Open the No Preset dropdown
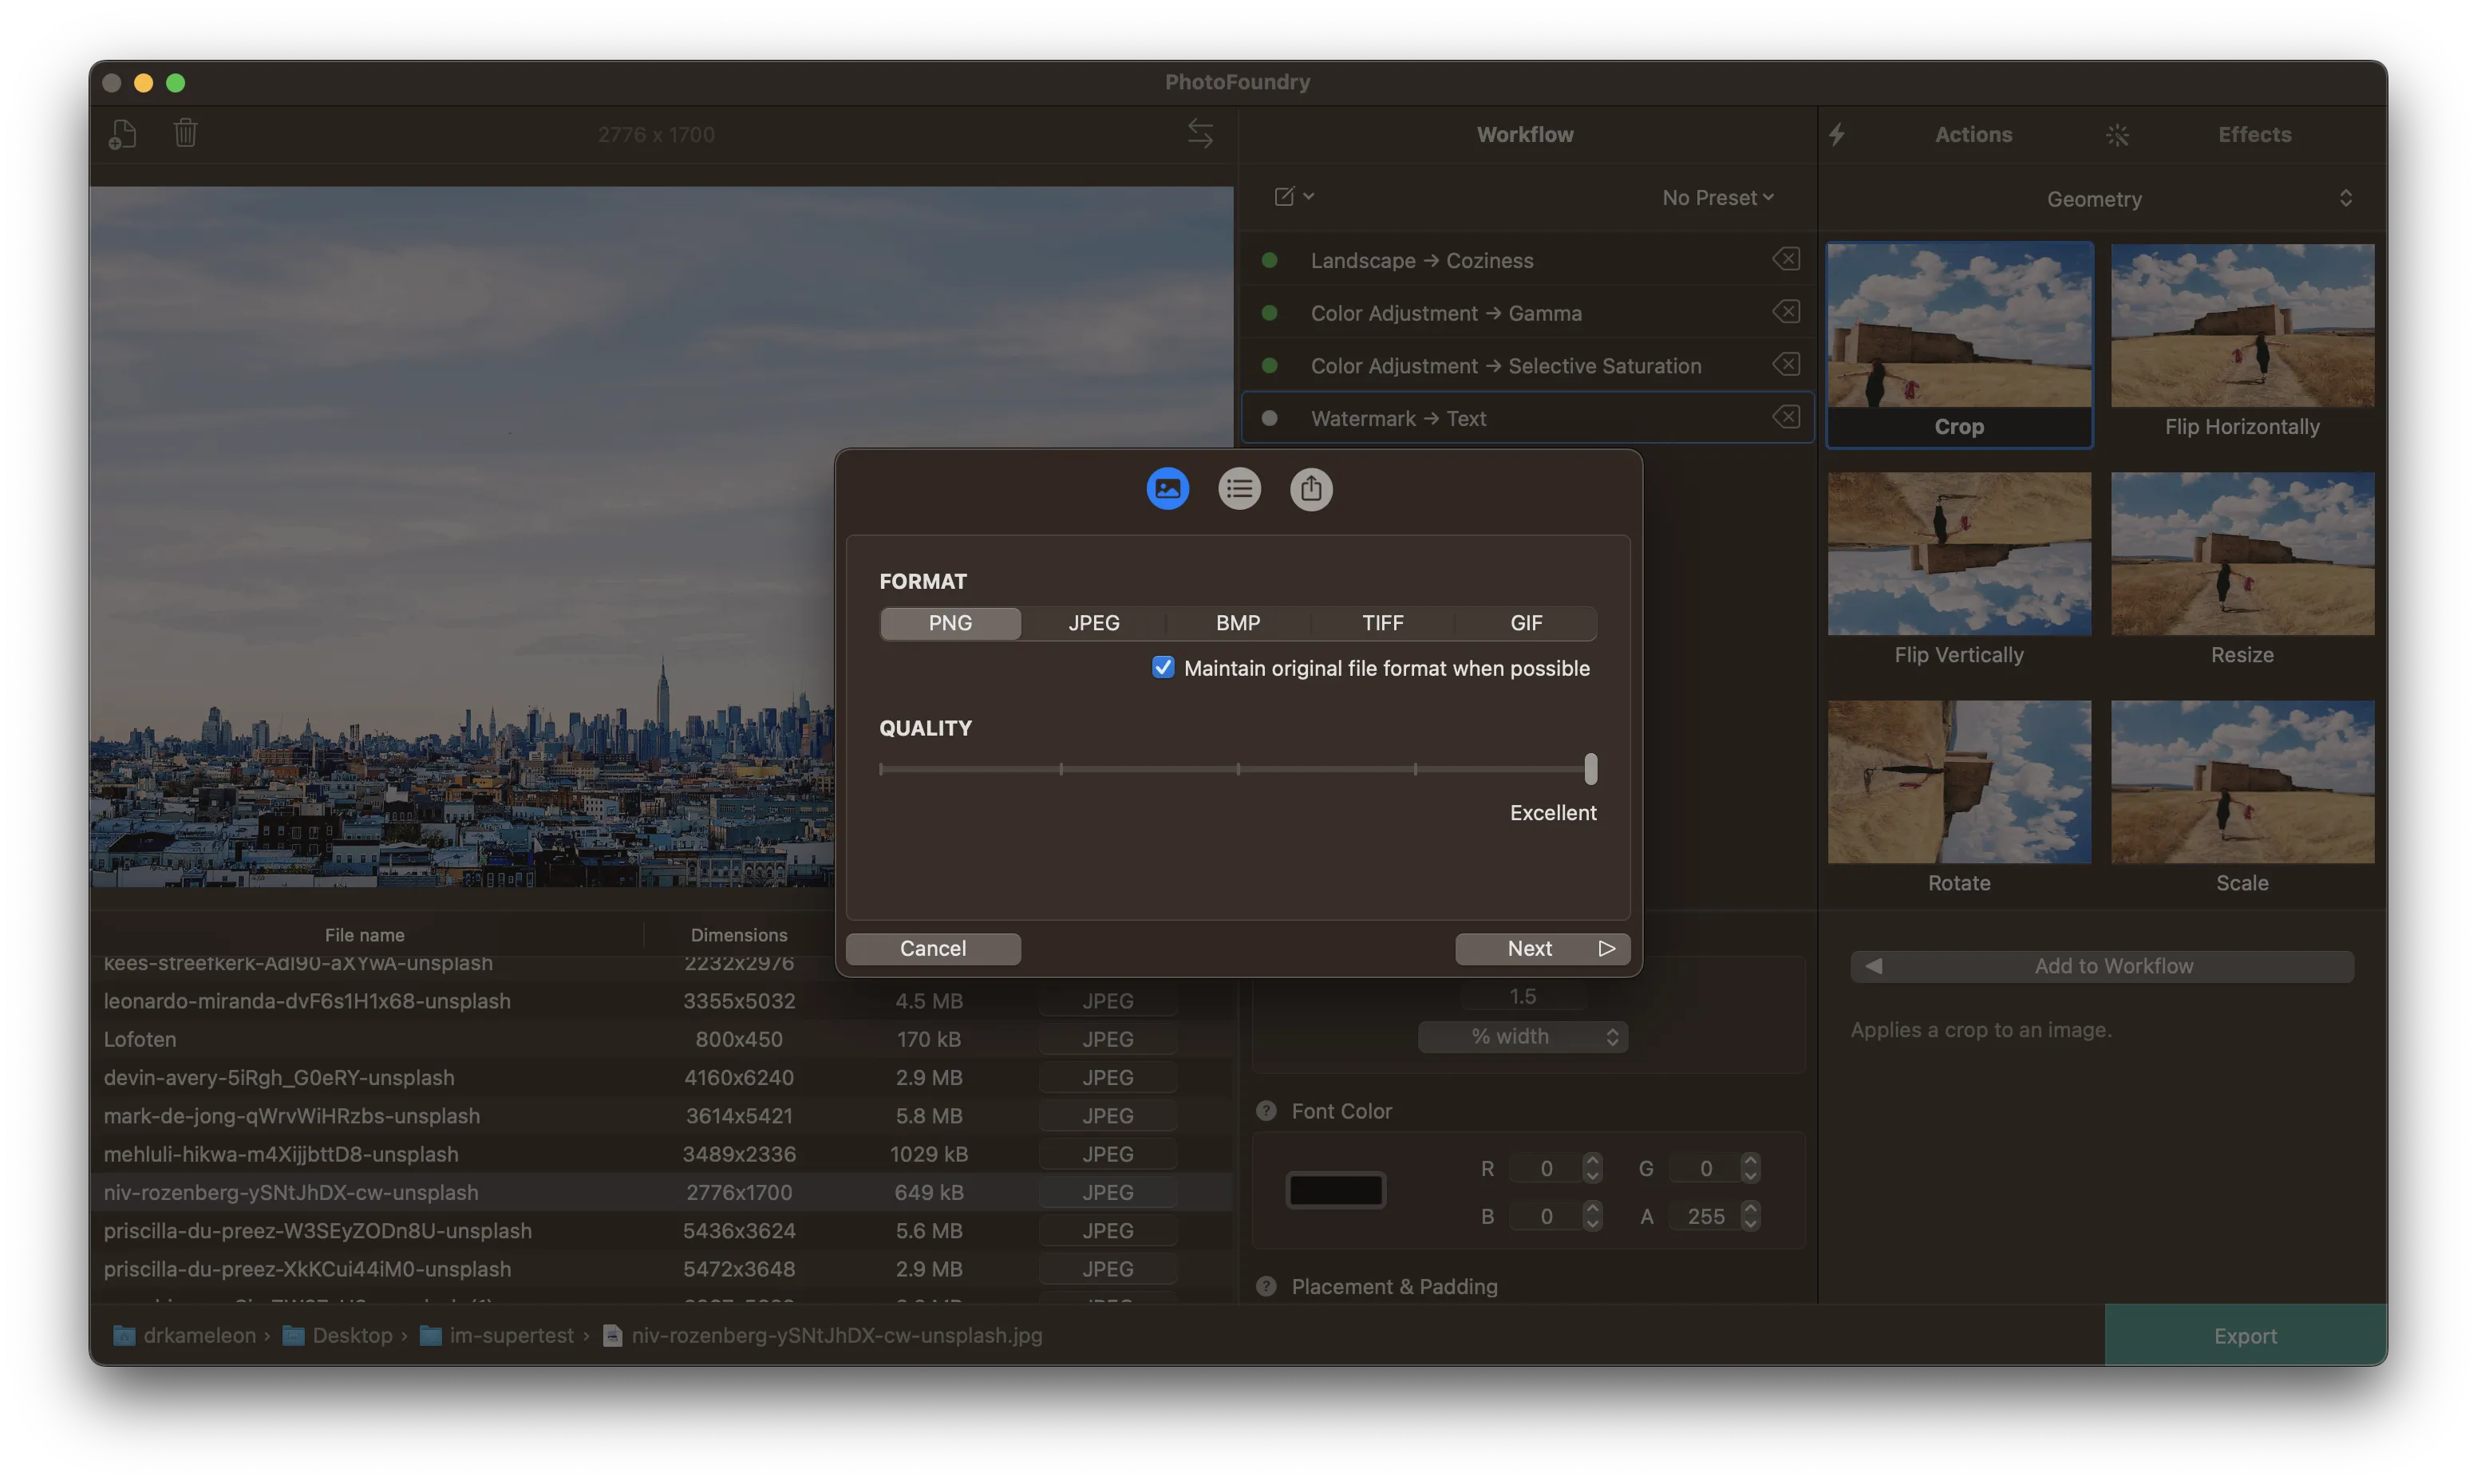Screen dimensions: 2477x1484 pyautogui.click(x=1717, y=198)
